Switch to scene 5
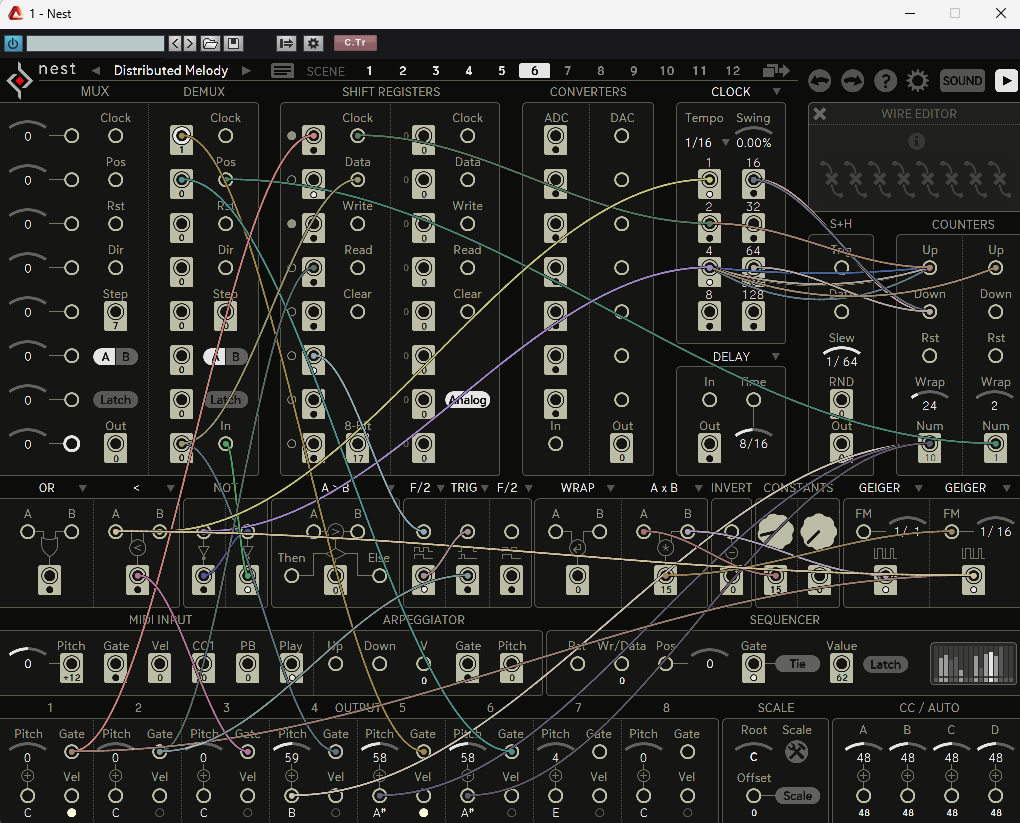 (x=502, y=70)
